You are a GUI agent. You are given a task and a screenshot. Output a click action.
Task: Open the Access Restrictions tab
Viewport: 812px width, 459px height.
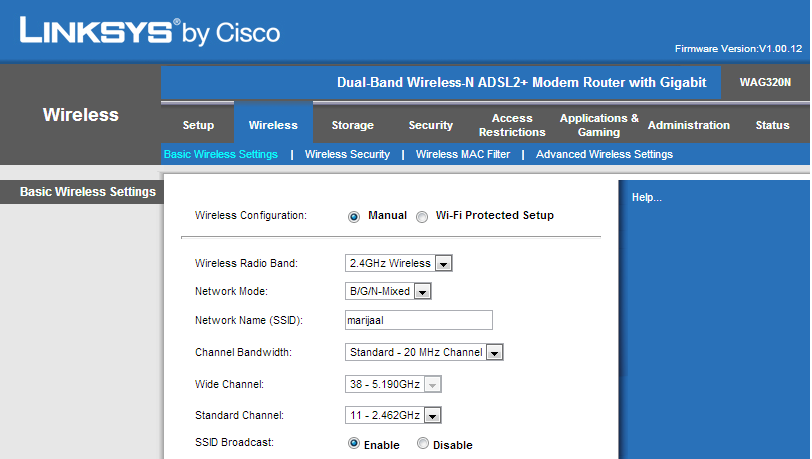click(x=512, y=125)
